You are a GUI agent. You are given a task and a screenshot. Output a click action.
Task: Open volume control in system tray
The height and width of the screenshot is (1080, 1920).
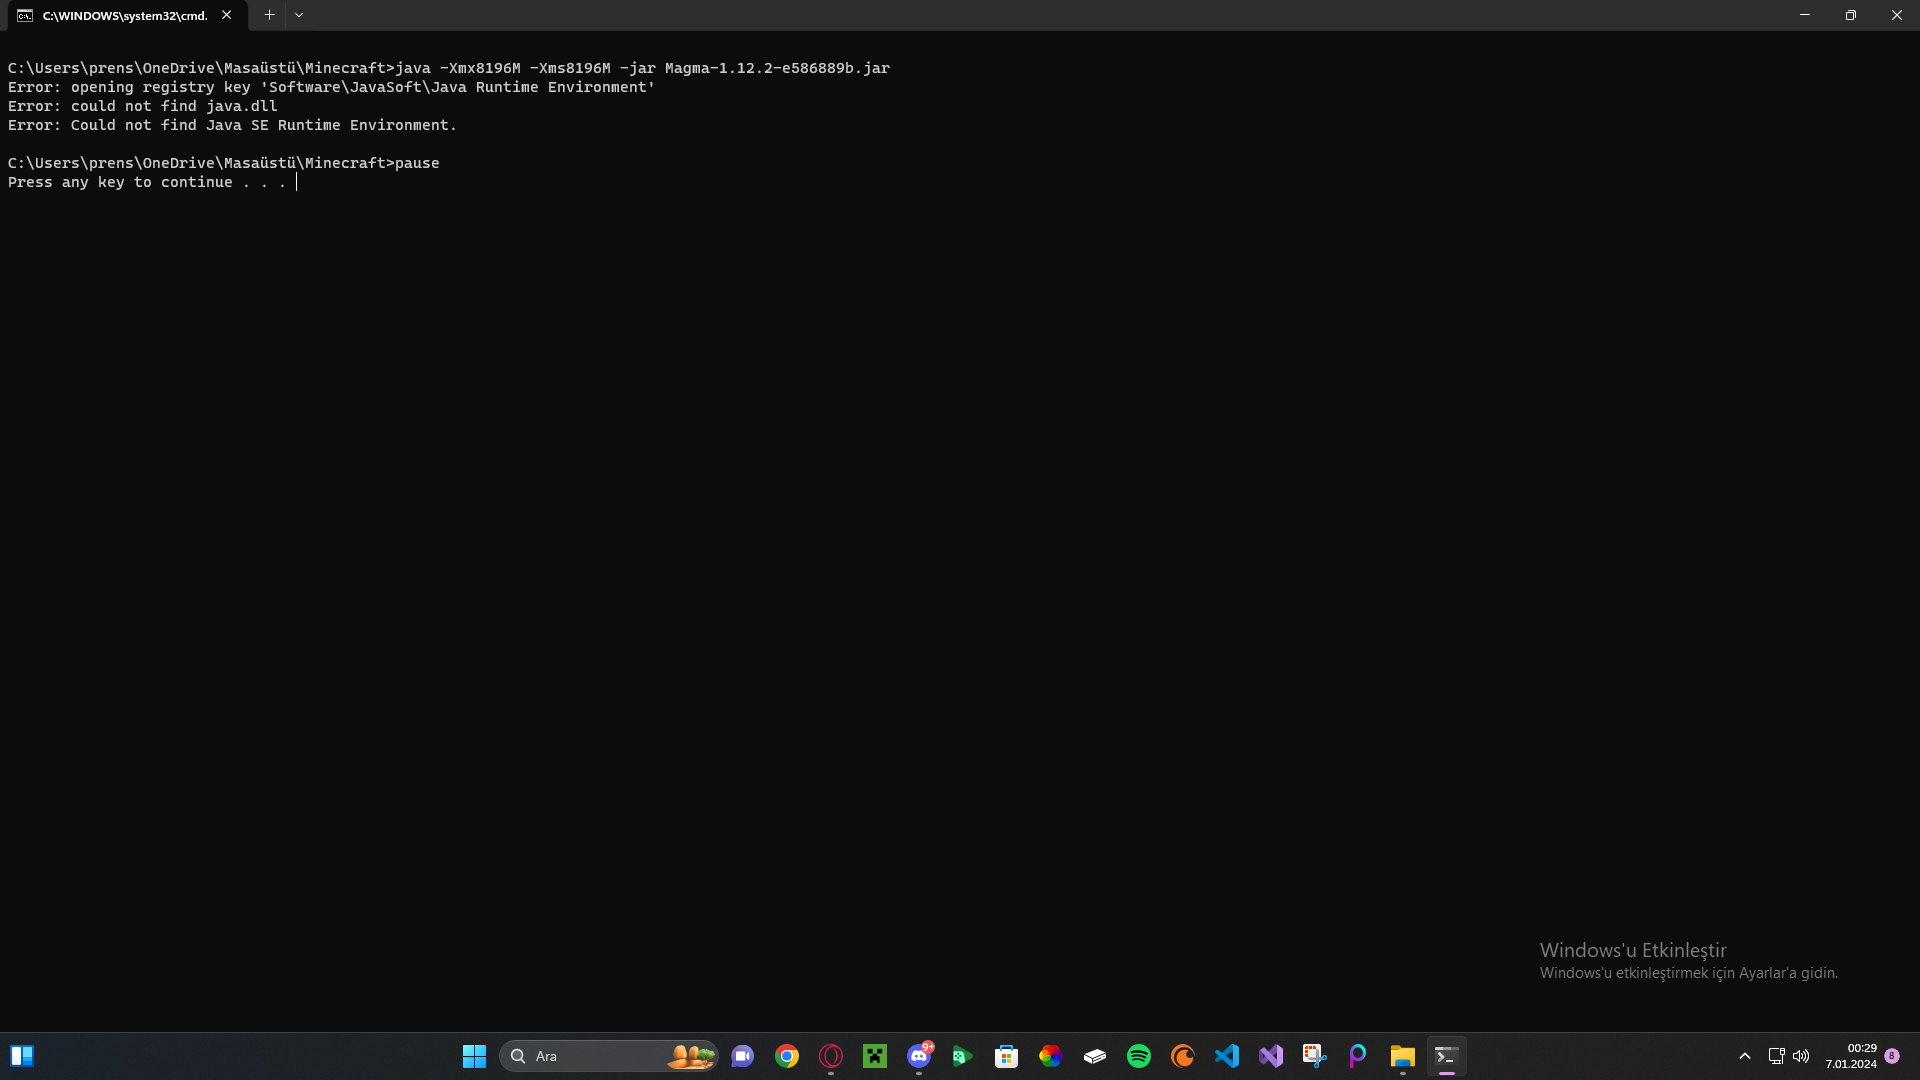tap(1801, 1056)
